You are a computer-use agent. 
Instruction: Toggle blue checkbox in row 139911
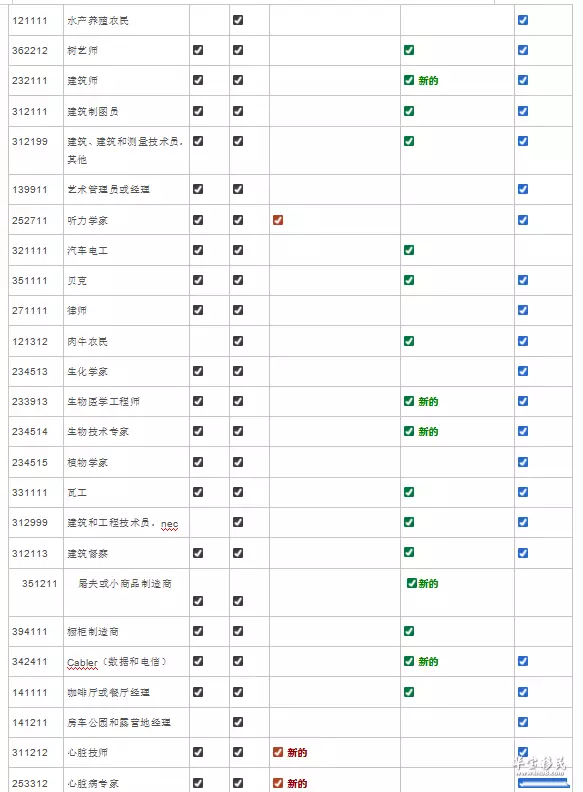(x=523, y=189)
